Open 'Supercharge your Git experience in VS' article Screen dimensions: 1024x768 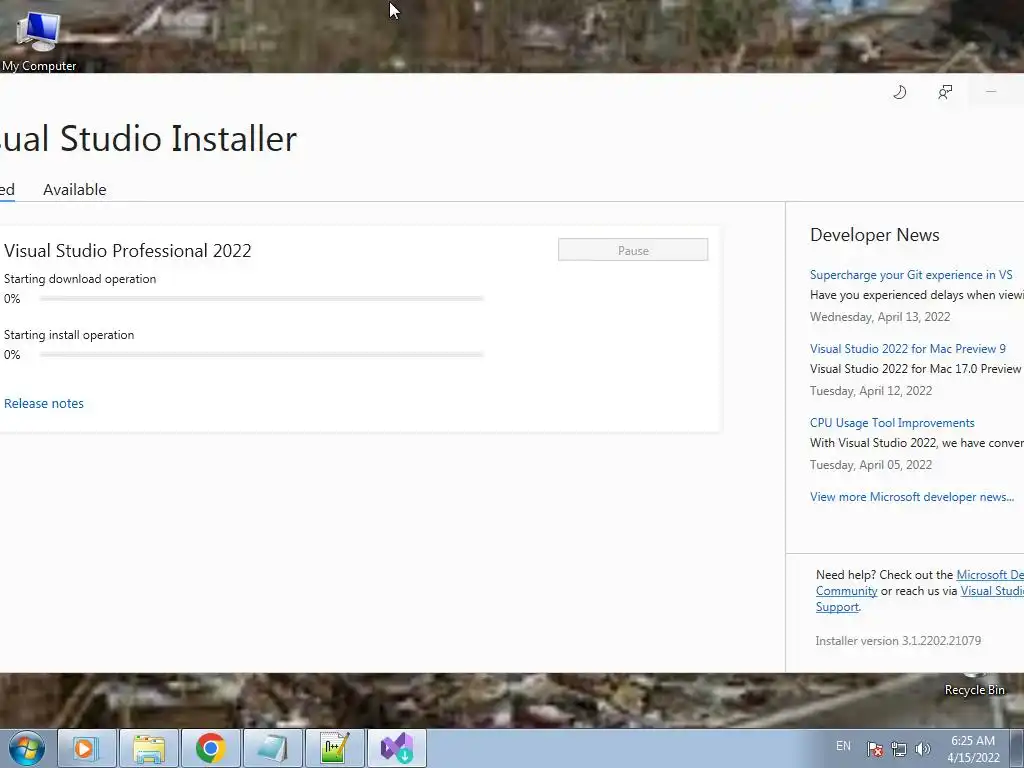click(x=911, y=275)
